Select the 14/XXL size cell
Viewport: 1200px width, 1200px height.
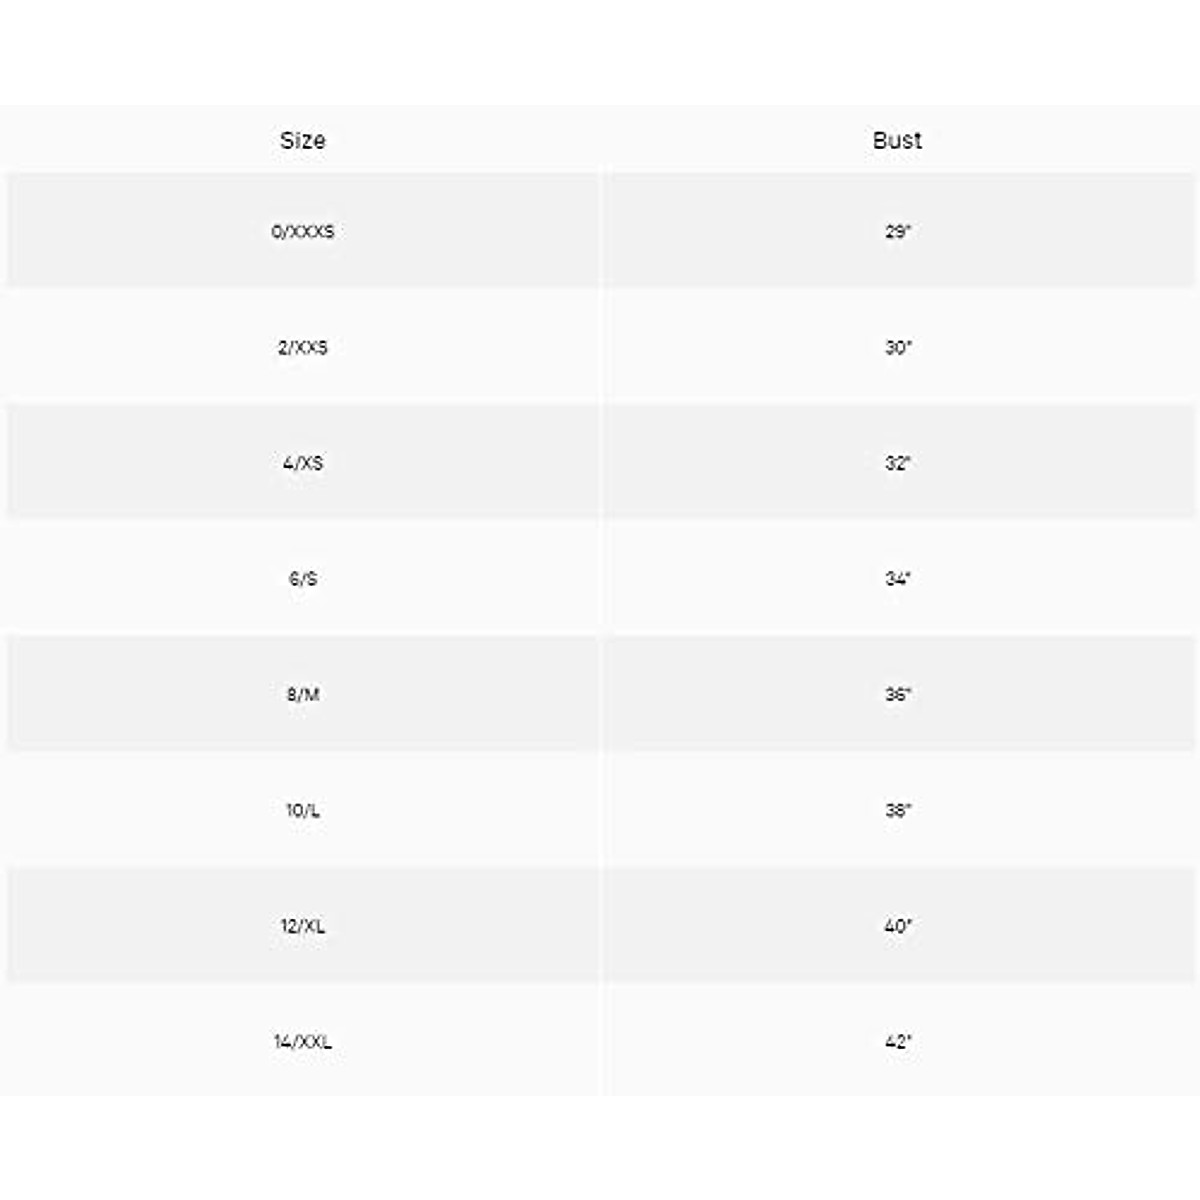pos(302,1042)
